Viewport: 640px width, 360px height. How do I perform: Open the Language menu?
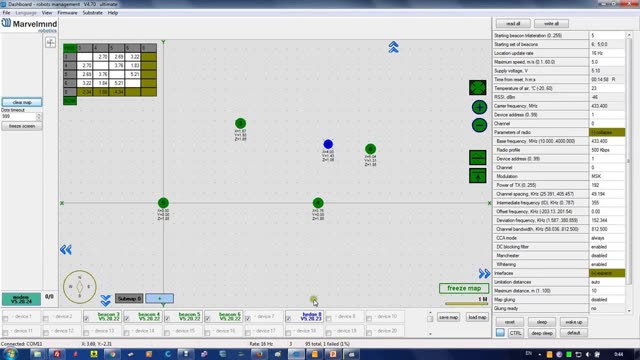26,13
